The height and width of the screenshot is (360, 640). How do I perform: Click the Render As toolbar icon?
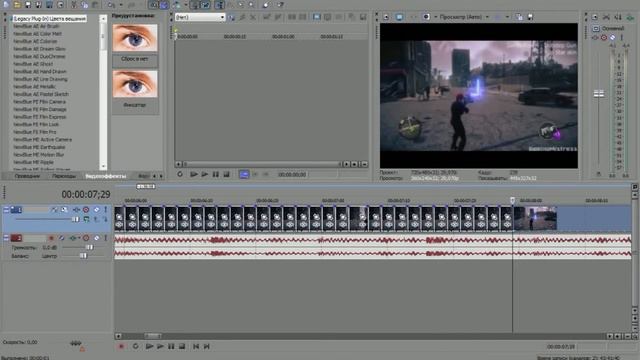click(49, 4)
